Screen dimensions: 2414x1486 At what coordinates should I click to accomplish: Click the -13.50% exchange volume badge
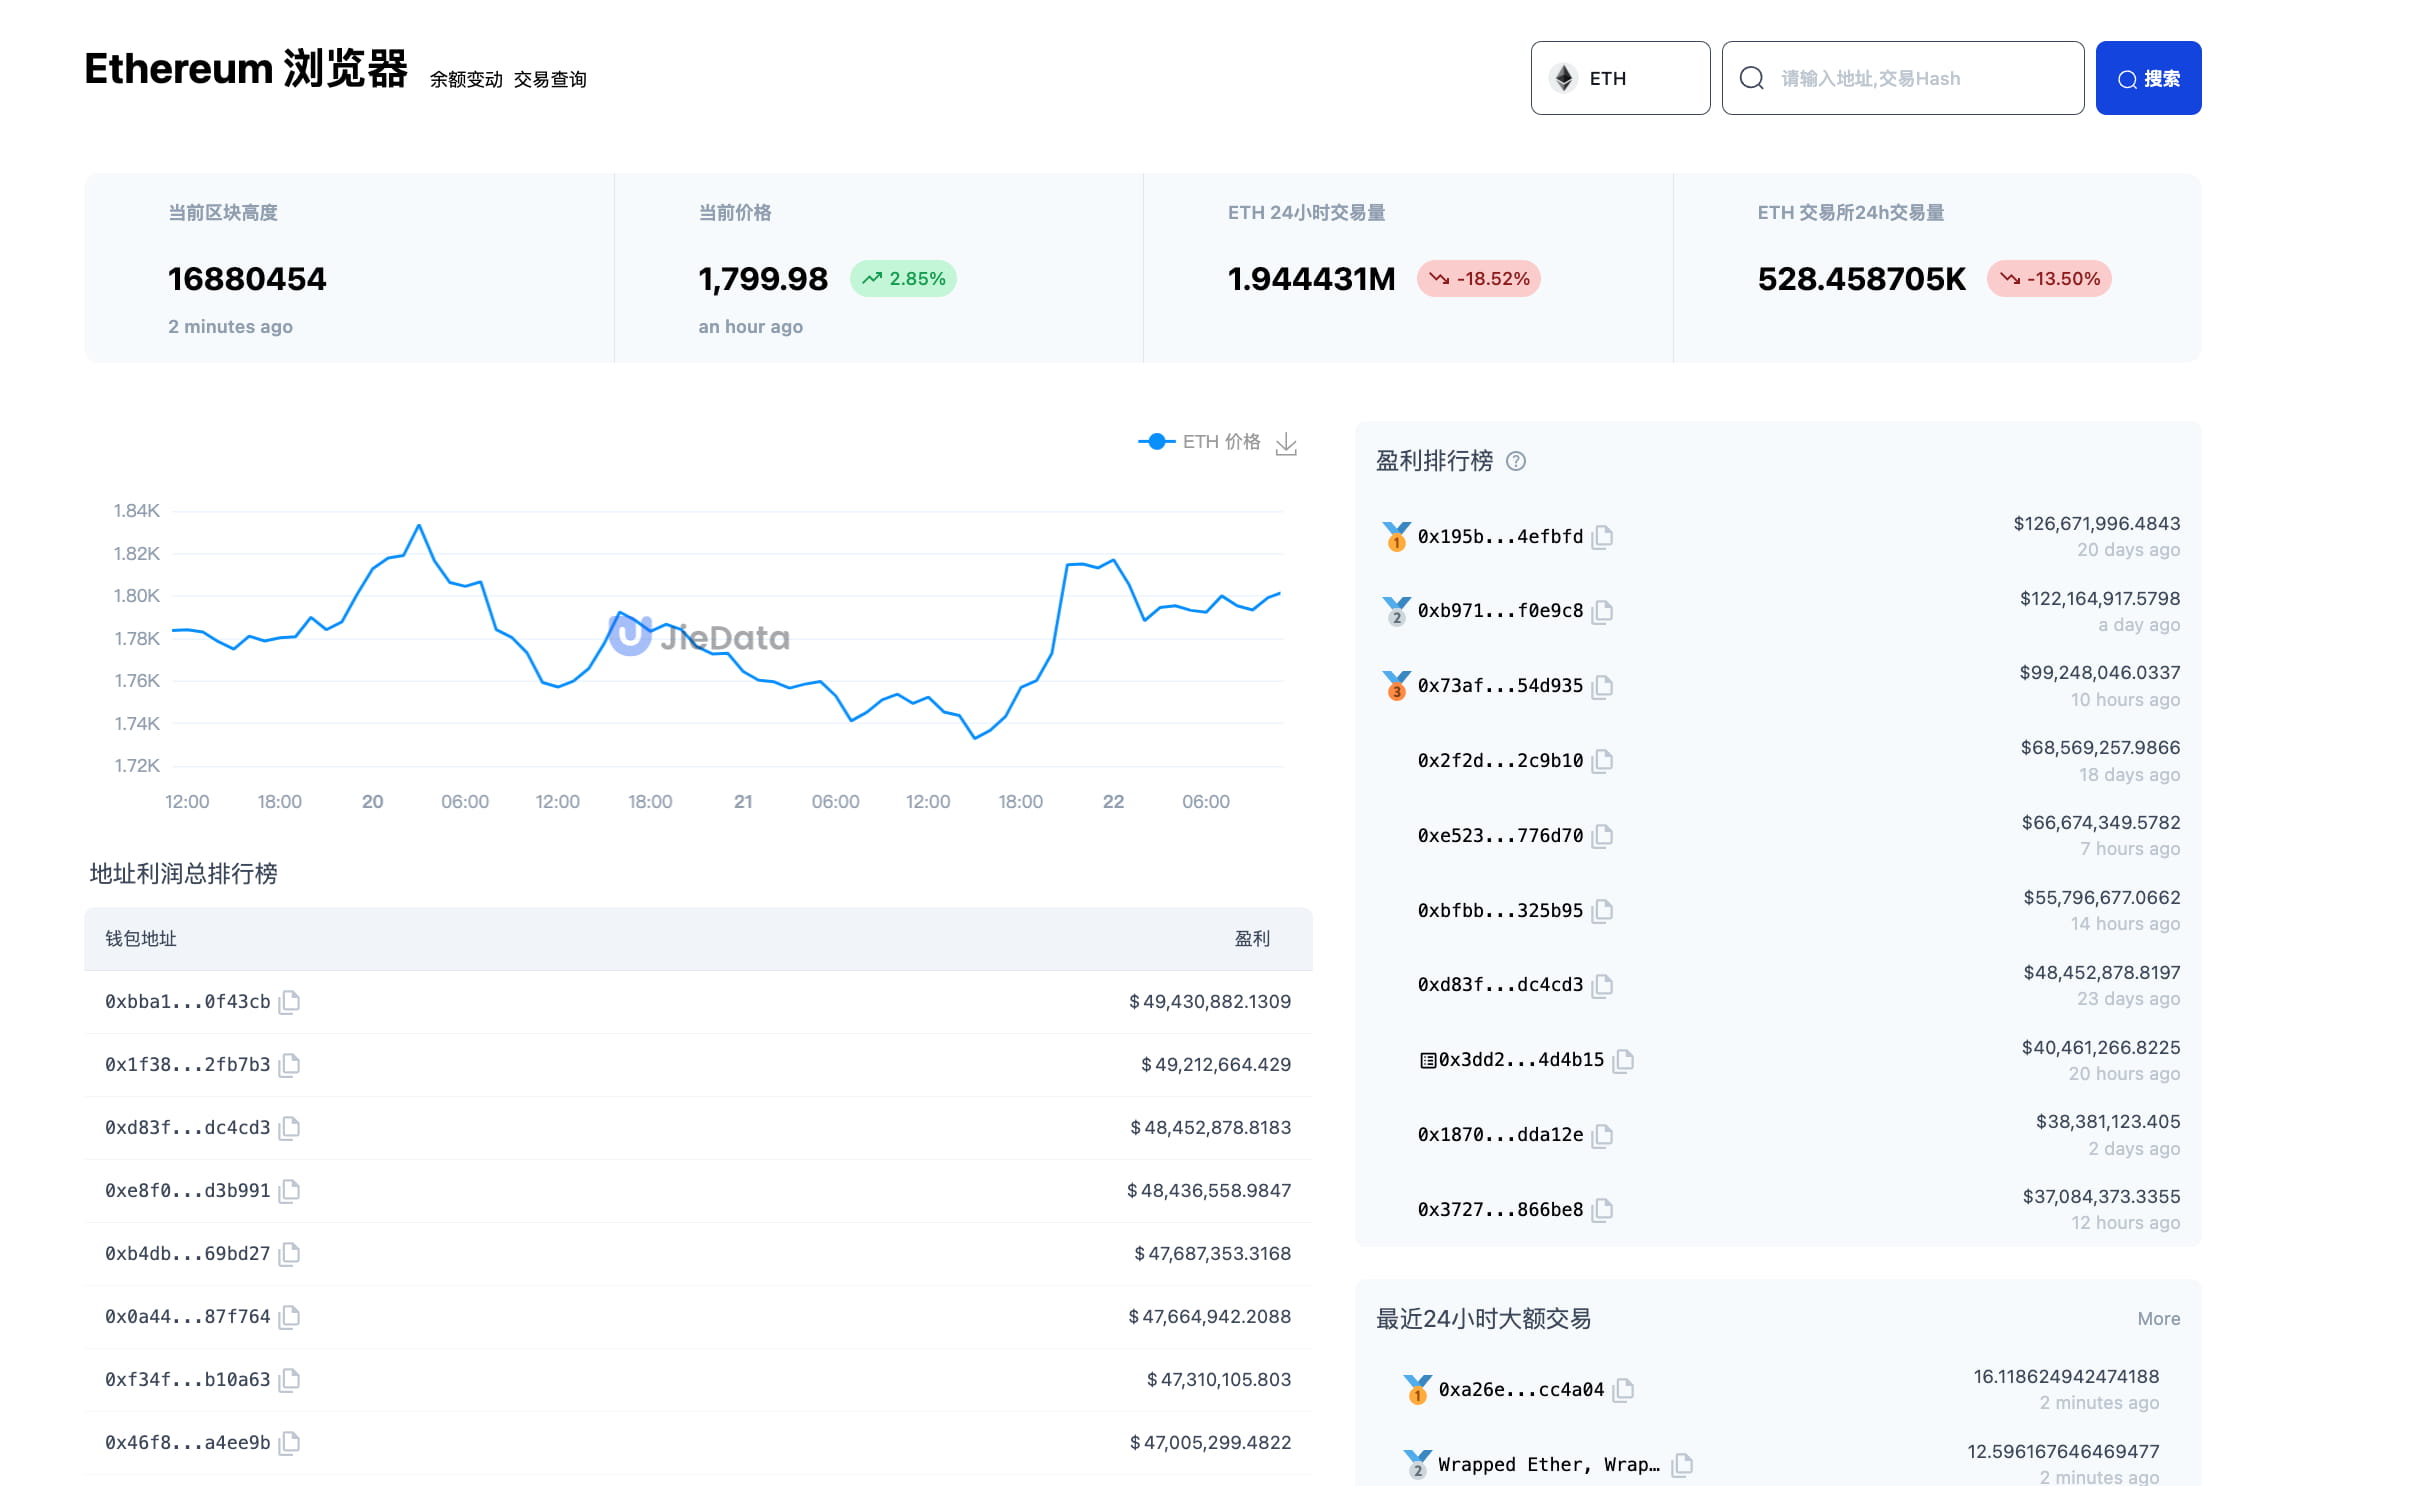point(2049,279)
